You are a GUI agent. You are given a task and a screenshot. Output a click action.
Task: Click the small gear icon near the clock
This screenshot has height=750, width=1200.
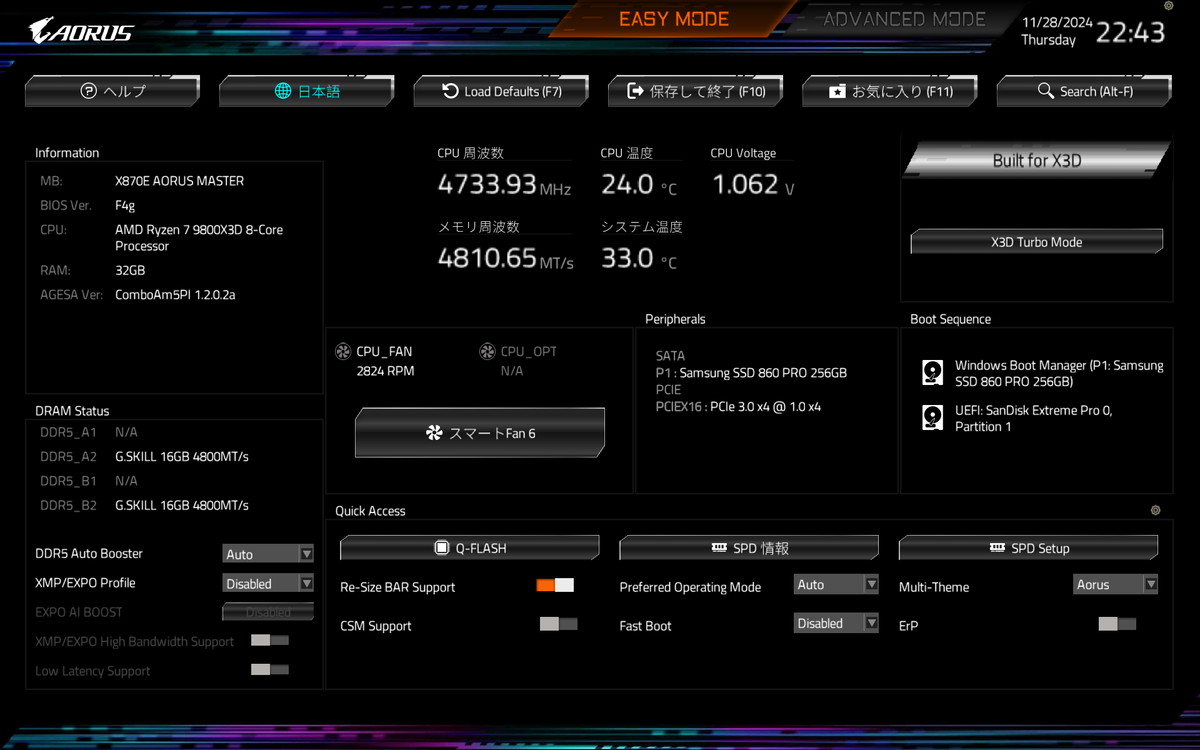pyautogui.click(x=1169, y=7)
